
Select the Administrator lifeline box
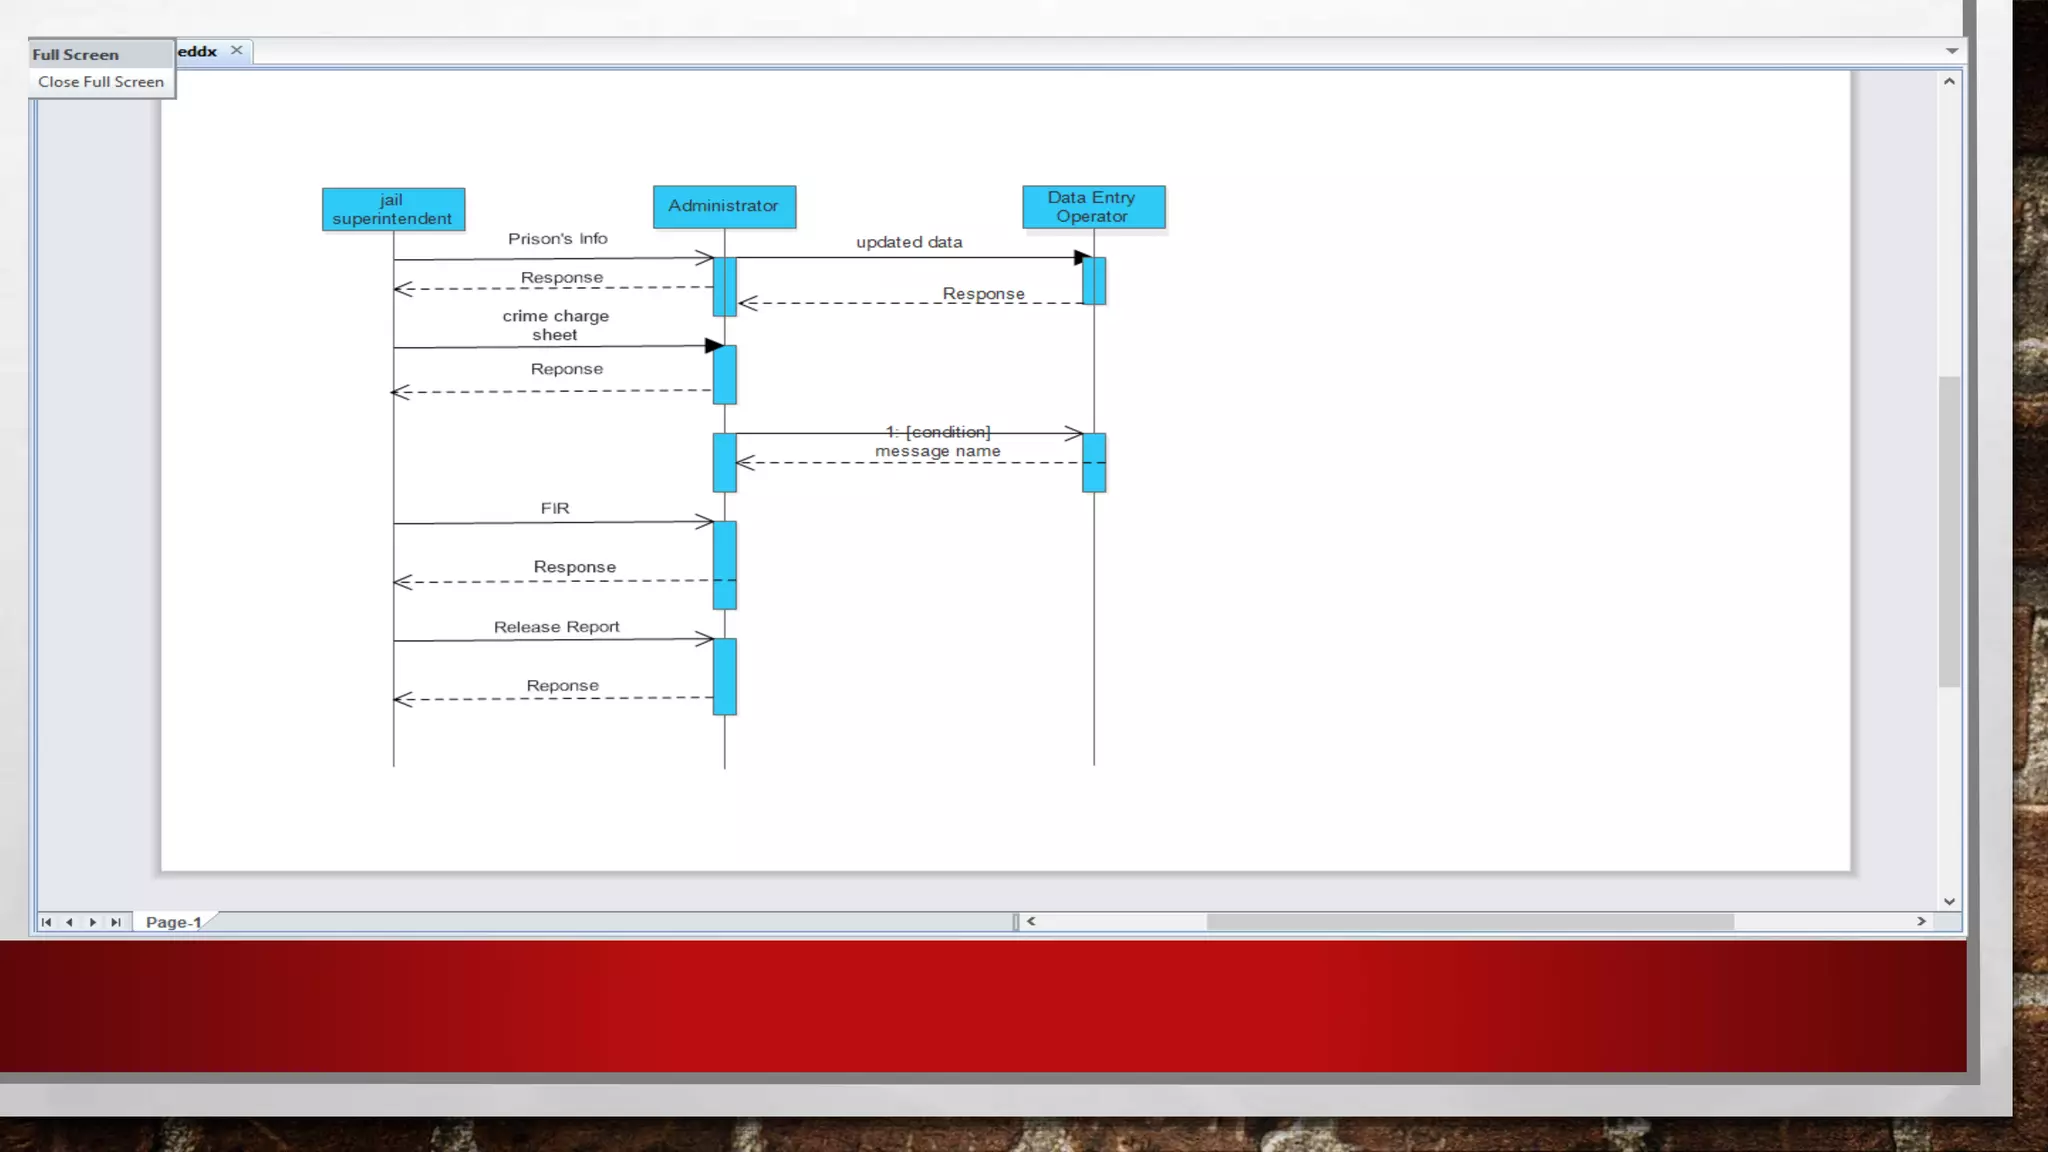(x=724, y=206)
